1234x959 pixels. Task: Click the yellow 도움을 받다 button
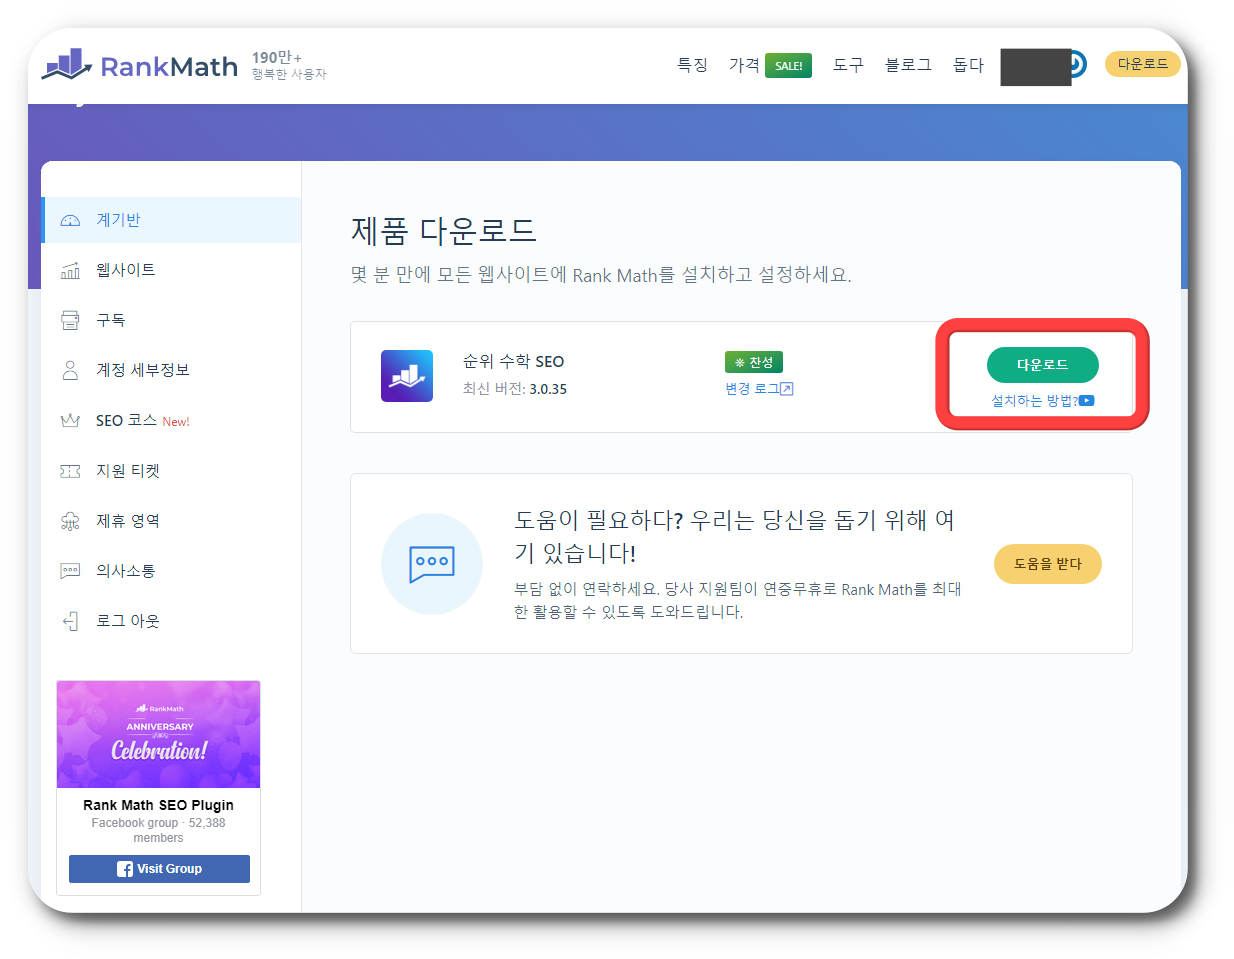pyautogui.click(x=1047, y=563)
